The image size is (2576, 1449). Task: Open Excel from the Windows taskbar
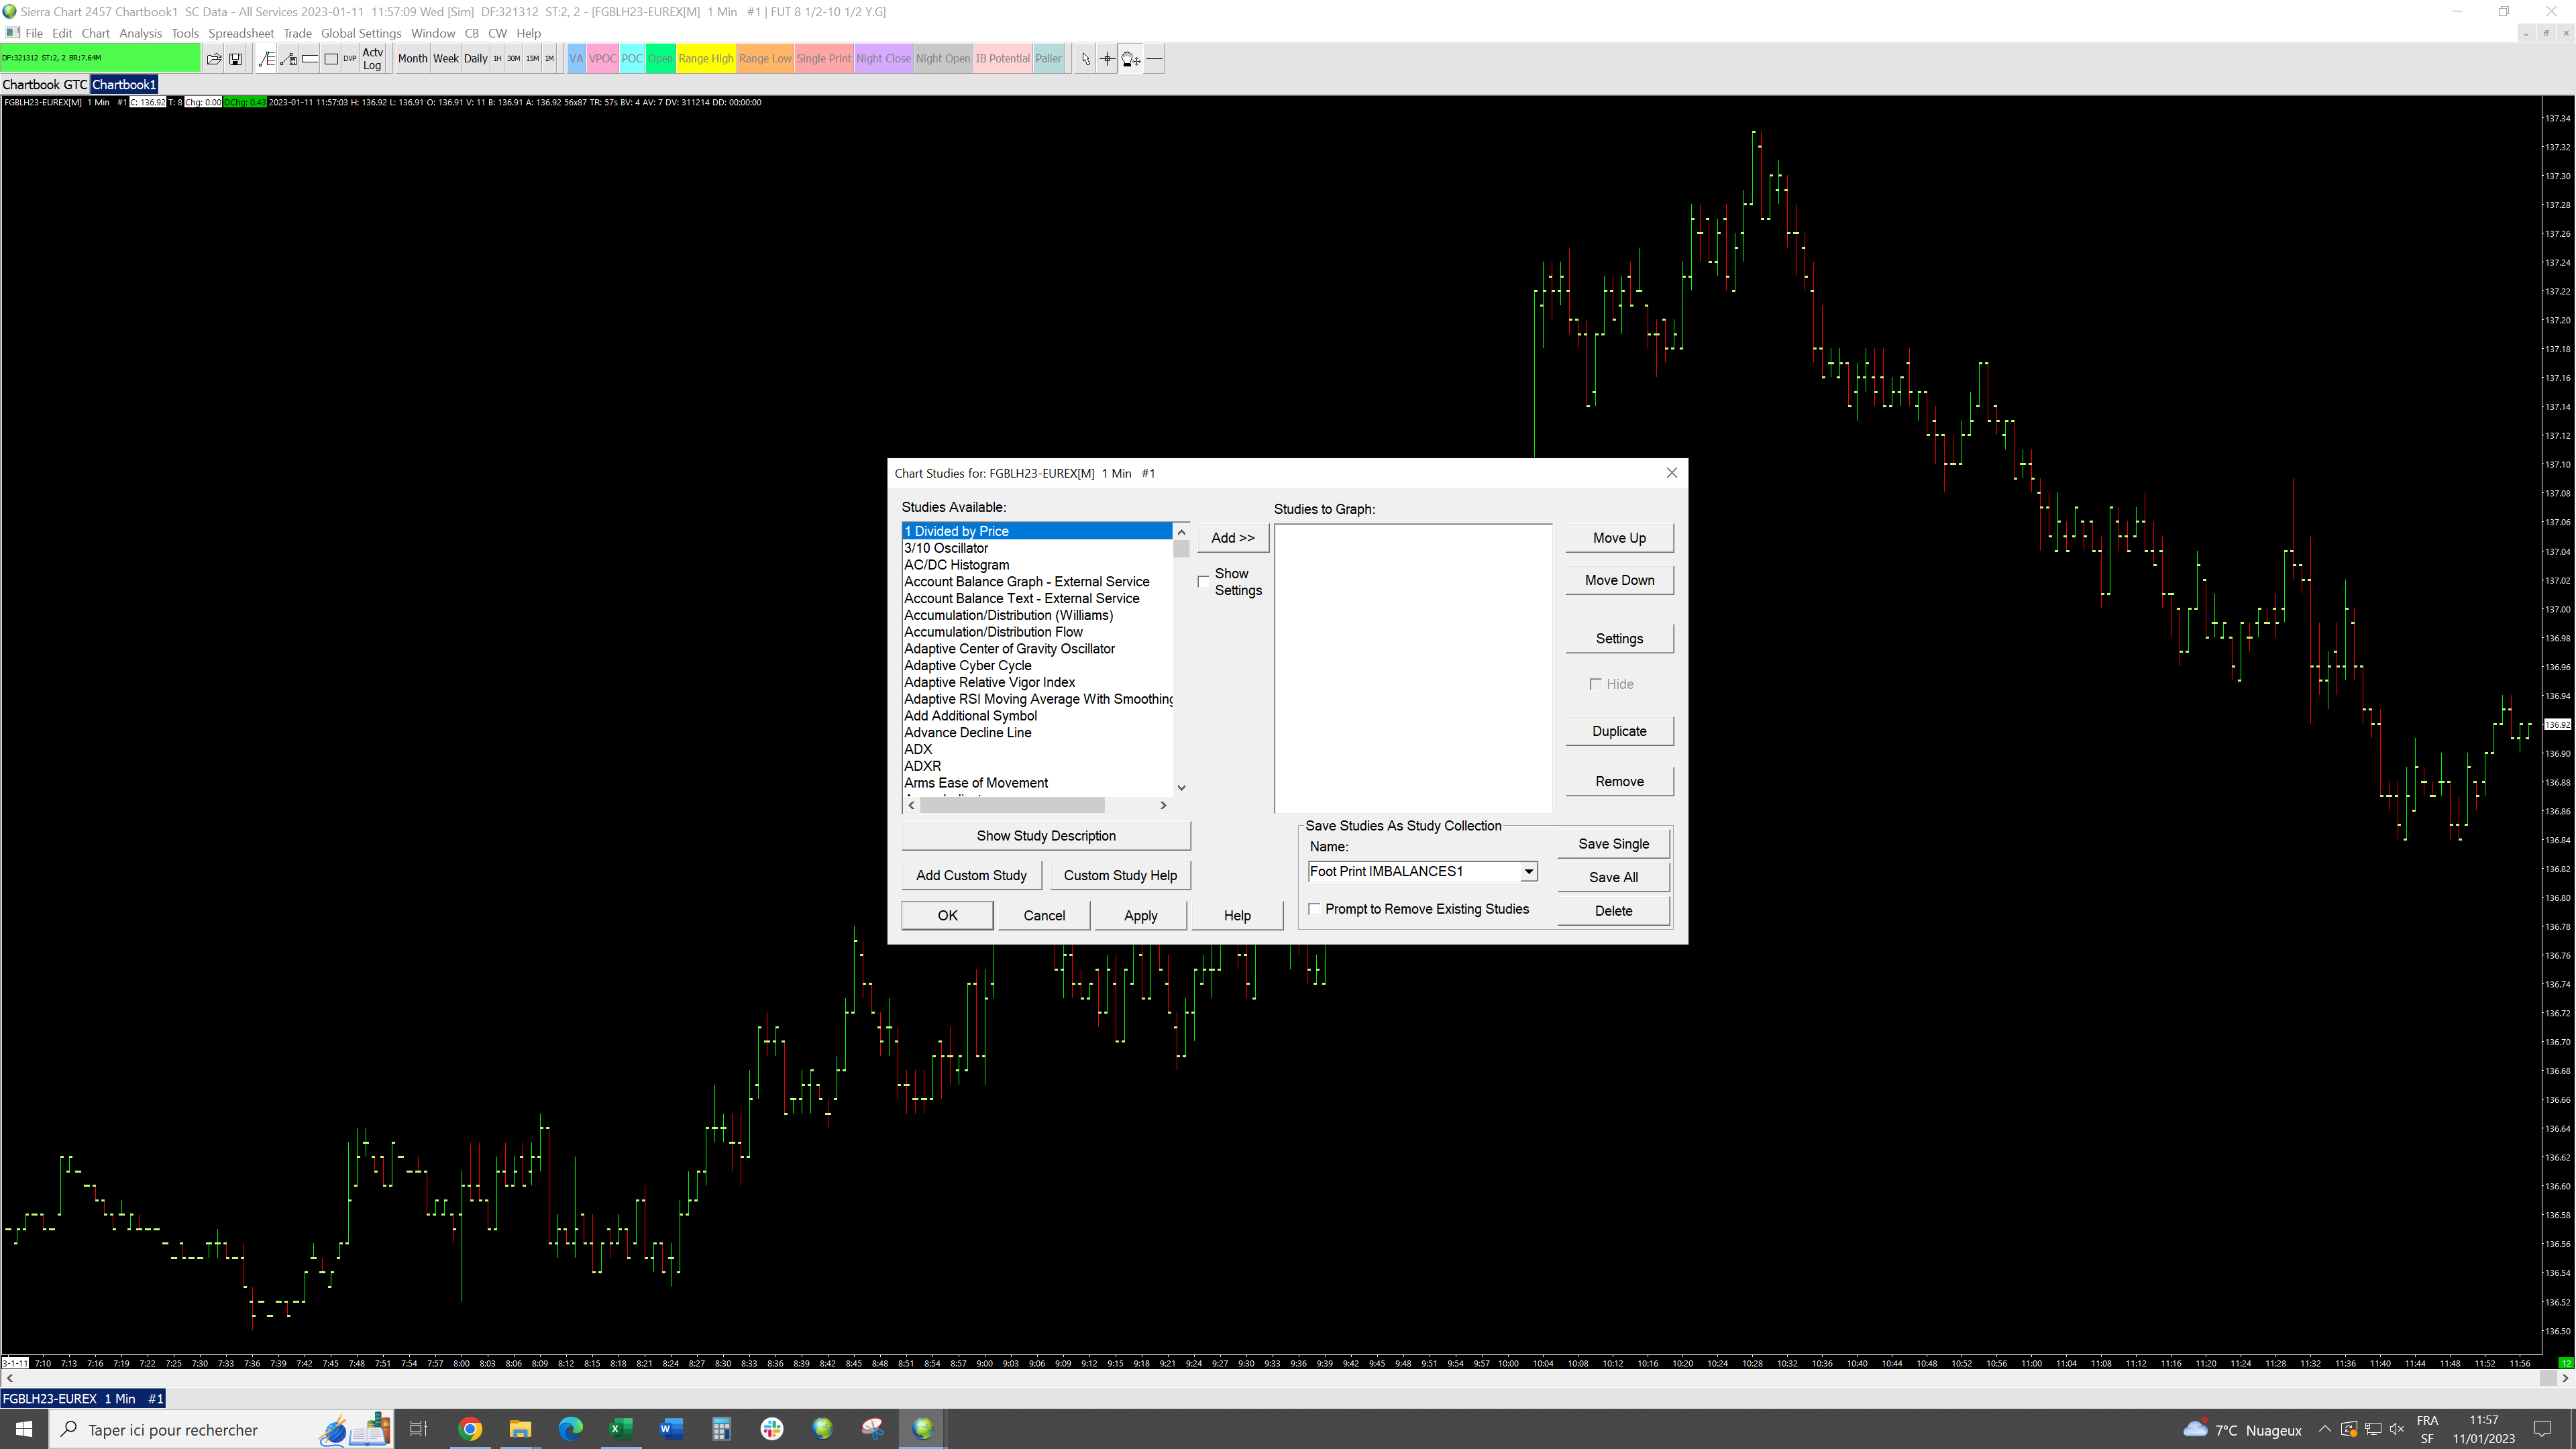tap(620, 1429)
